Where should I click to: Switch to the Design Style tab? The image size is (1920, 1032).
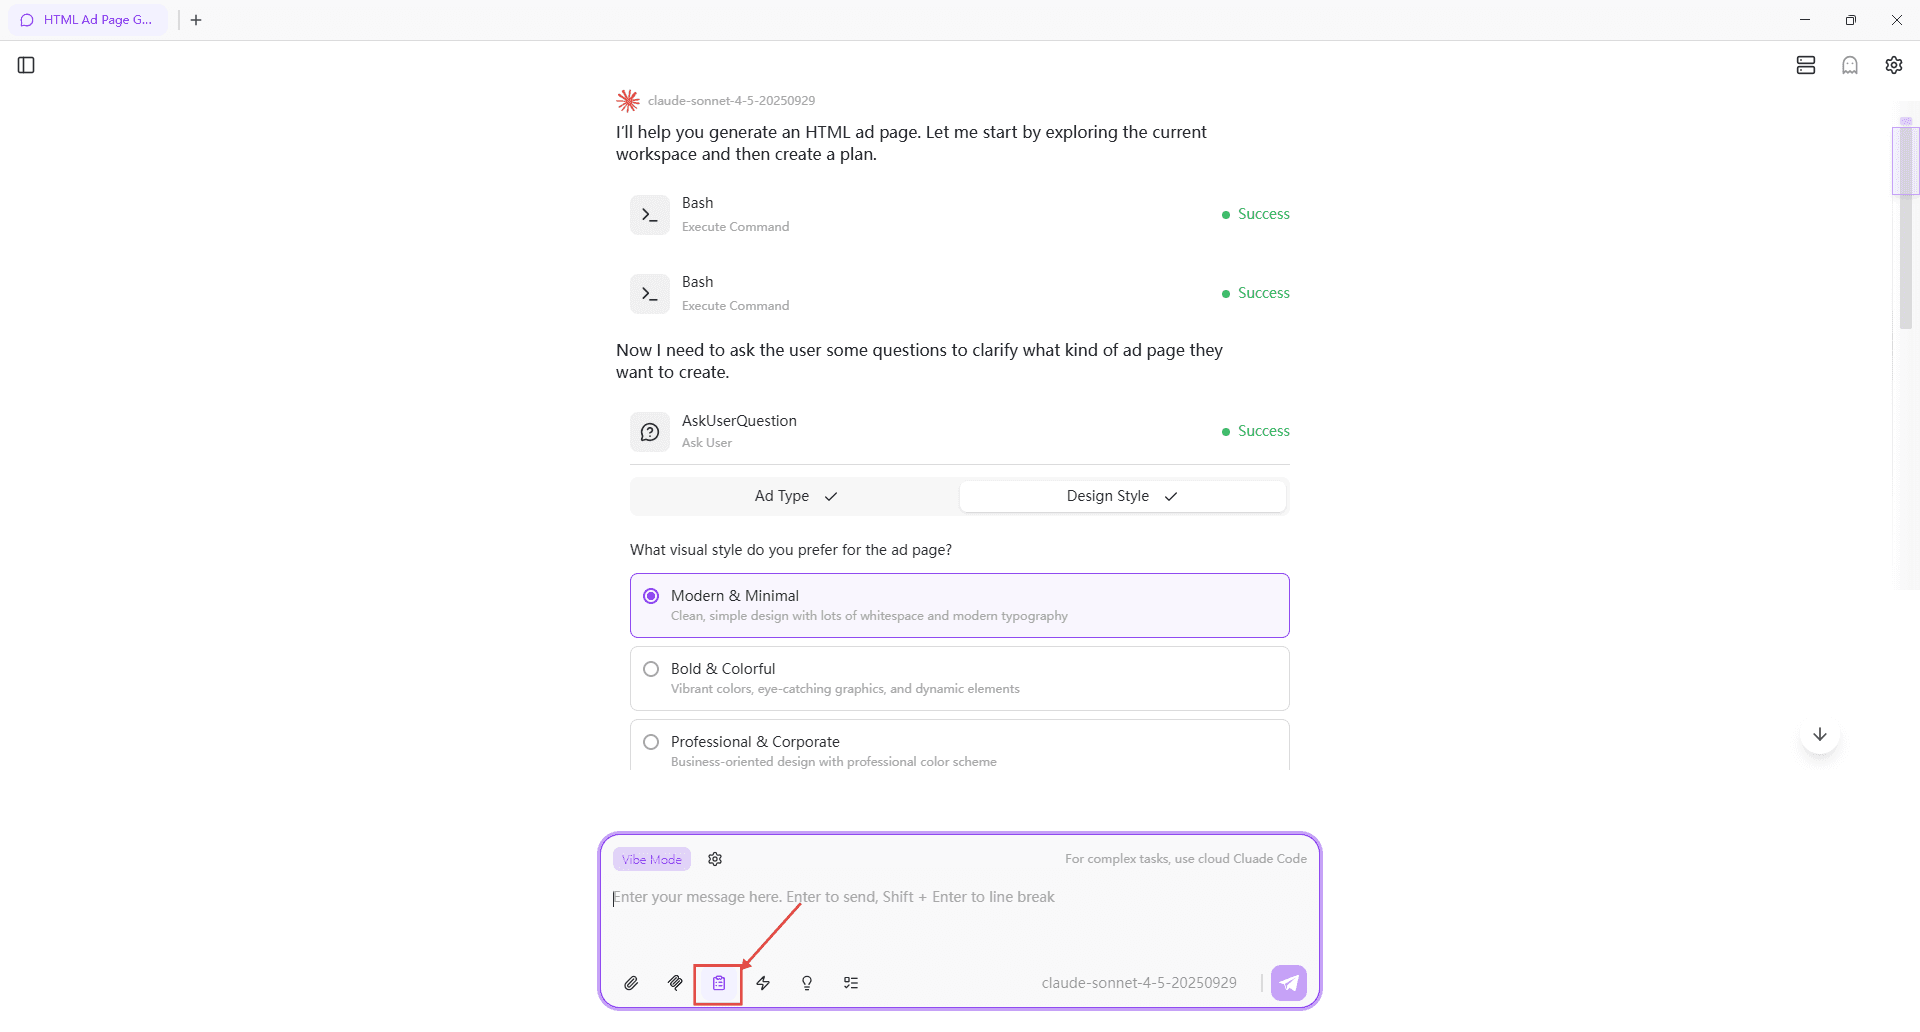click(x=1122, y=496)
